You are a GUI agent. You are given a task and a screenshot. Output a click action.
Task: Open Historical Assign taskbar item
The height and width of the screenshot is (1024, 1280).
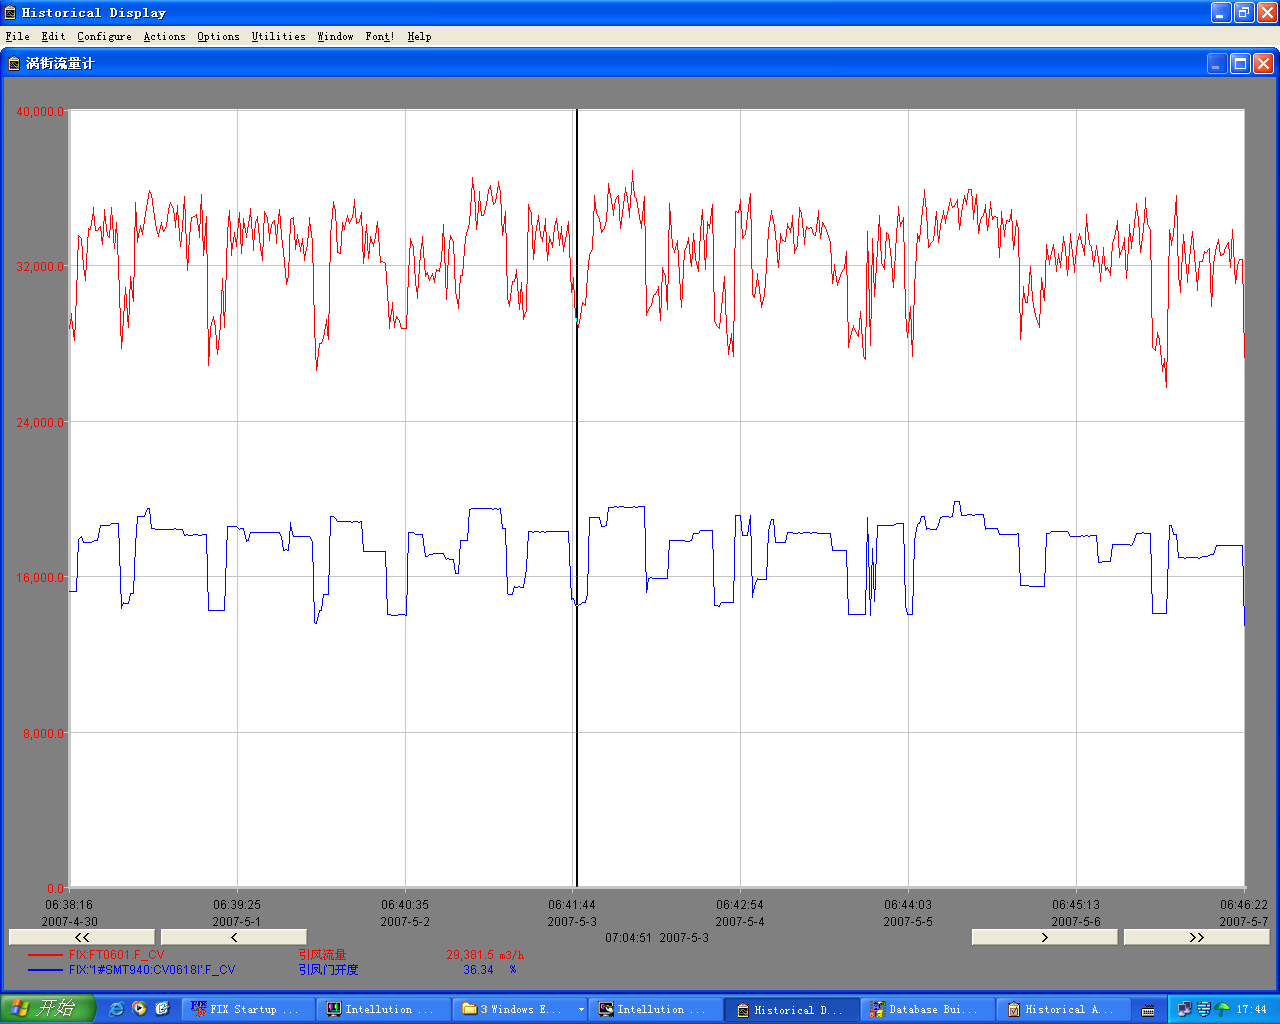(x=1061, y=1010)
